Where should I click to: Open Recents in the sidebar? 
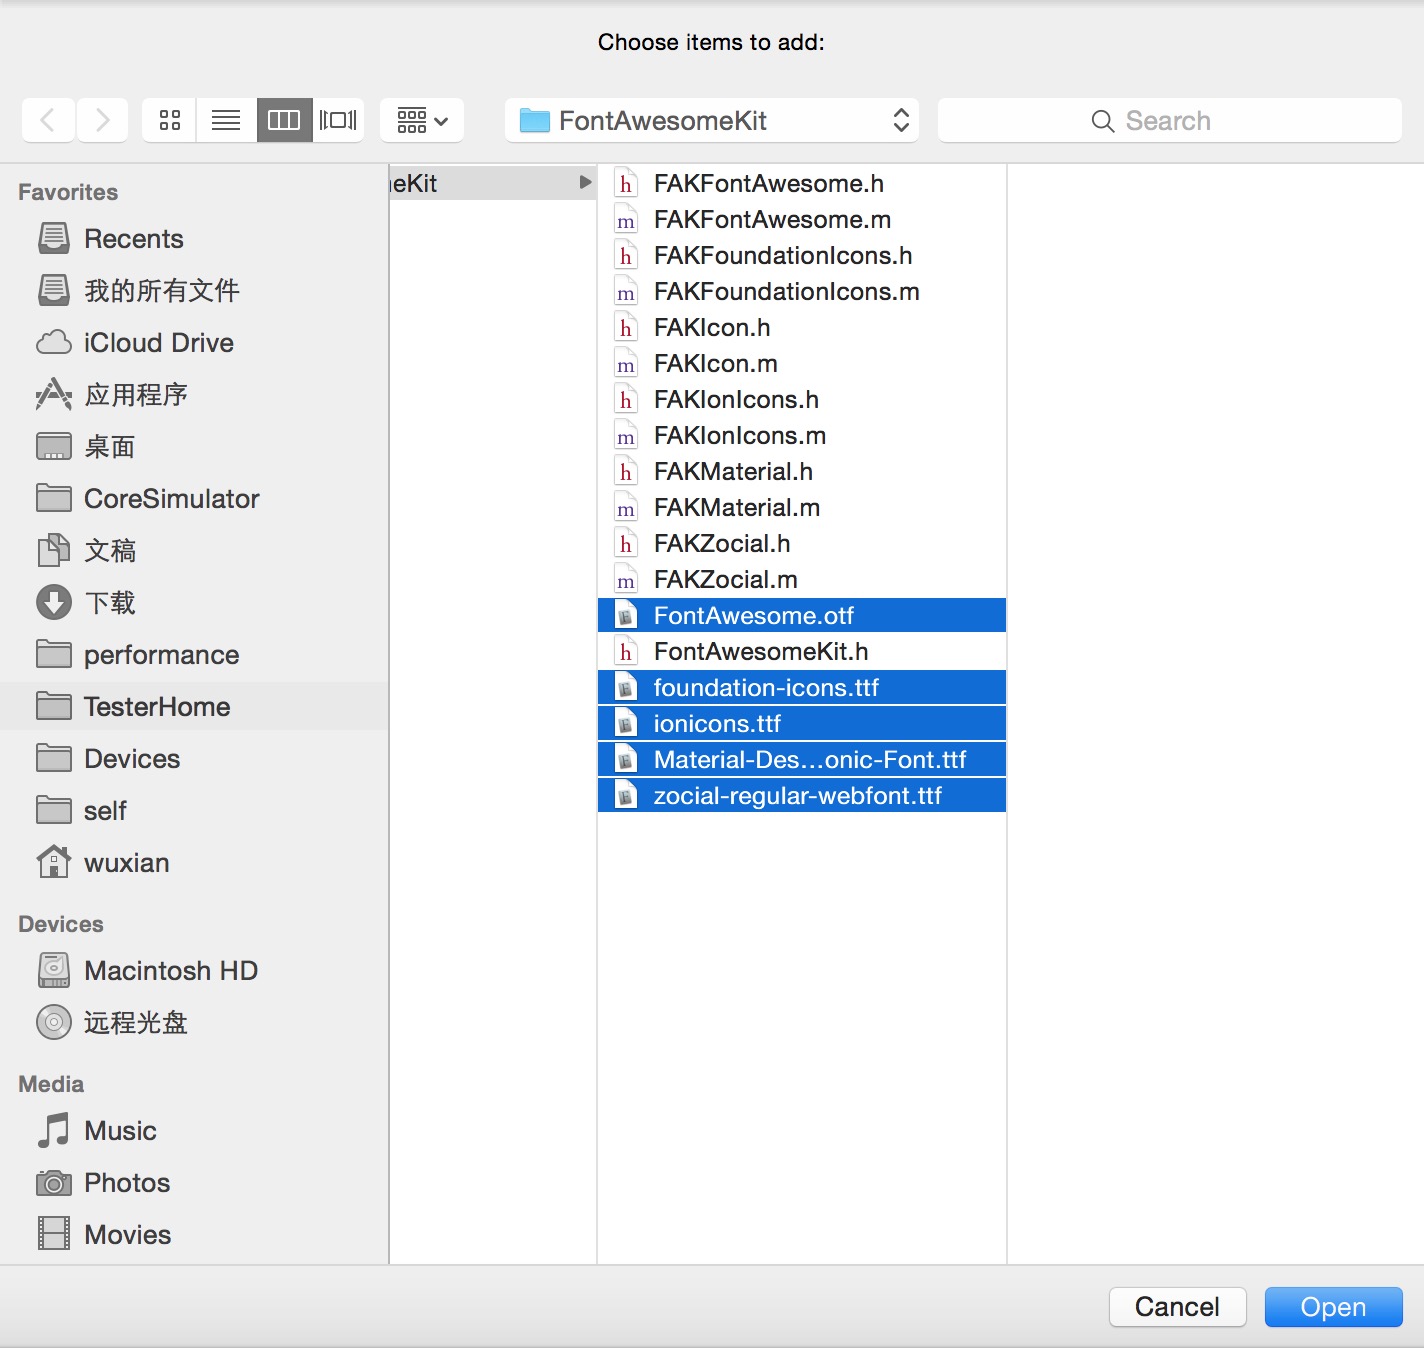pos(194,239)
